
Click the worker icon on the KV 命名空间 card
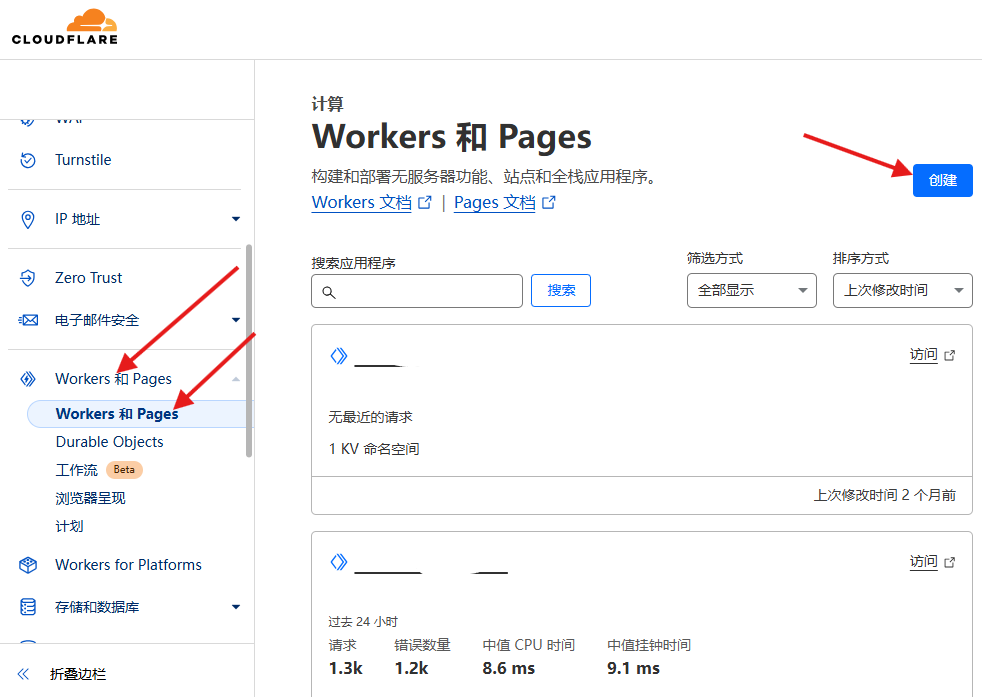(x=339, y=356)
